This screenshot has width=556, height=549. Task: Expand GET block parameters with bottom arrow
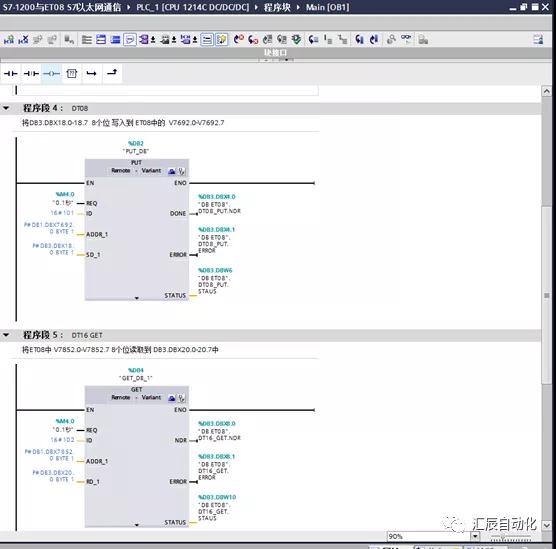point(137,525)
